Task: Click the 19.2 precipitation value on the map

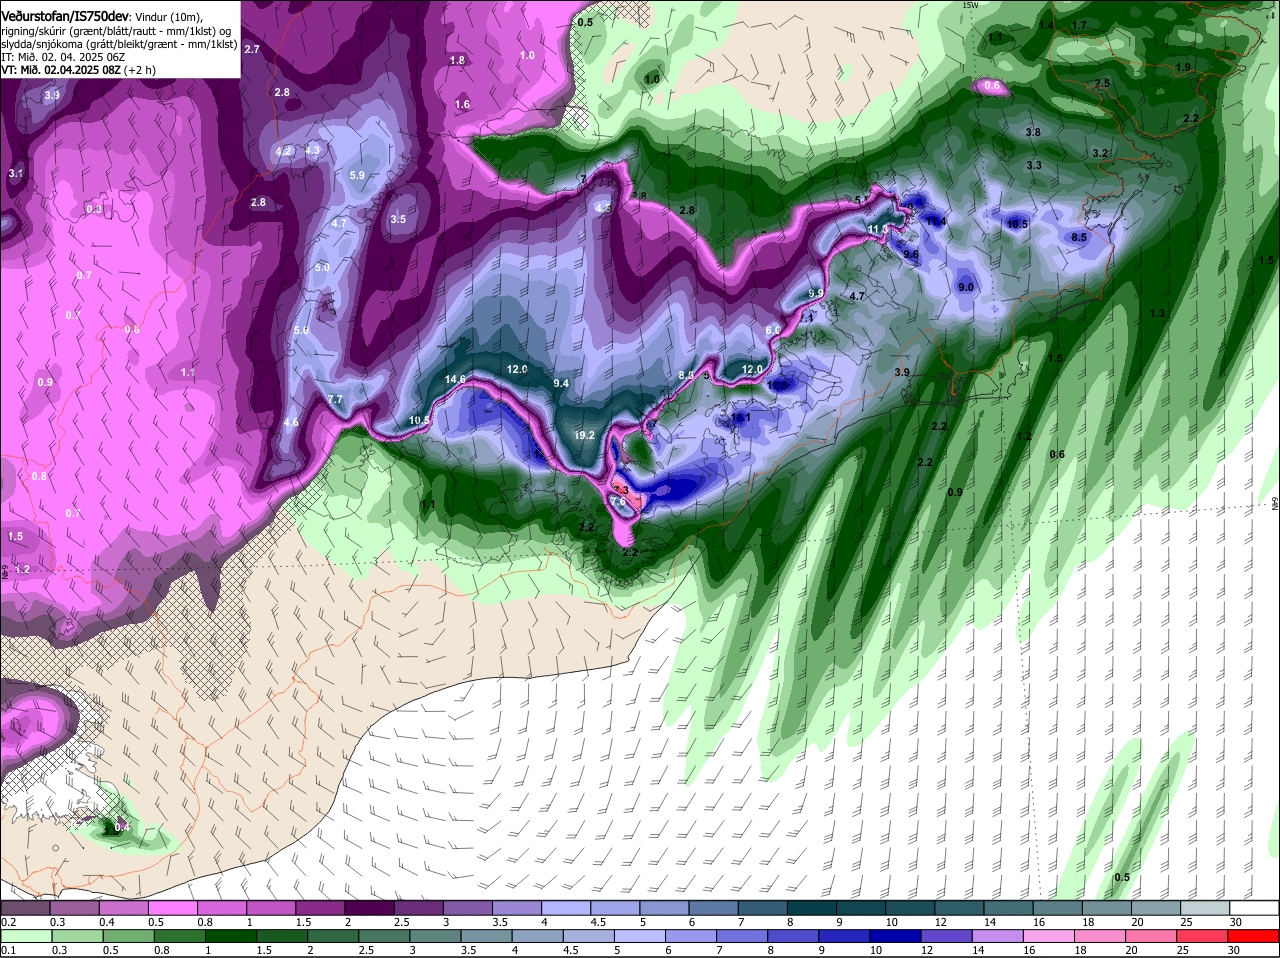Action: [x=585, y=435]
